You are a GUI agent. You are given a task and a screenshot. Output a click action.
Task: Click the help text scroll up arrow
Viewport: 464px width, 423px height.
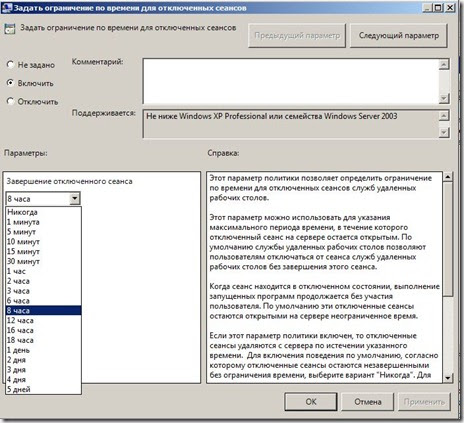(x=447, y=177)
